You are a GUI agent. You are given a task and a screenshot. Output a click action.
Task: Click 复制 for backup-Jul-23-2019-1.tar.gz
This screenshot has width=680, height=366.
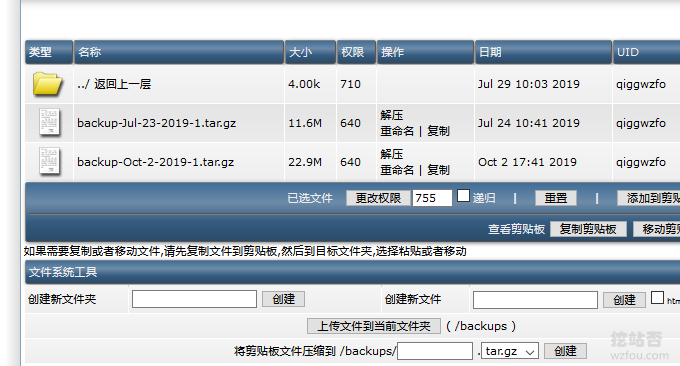pos(438,131)
